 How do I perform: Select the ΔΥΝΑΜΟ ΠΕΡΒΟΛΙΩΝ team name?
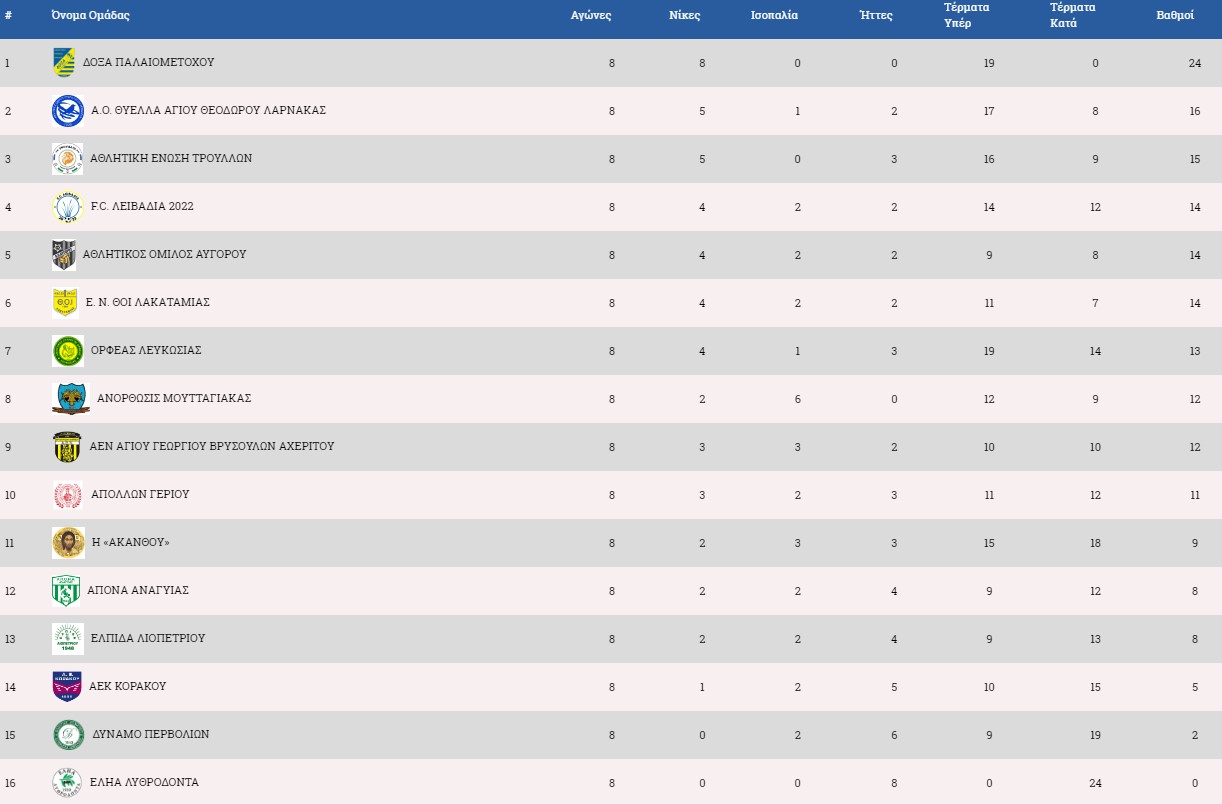pos(151,734)
